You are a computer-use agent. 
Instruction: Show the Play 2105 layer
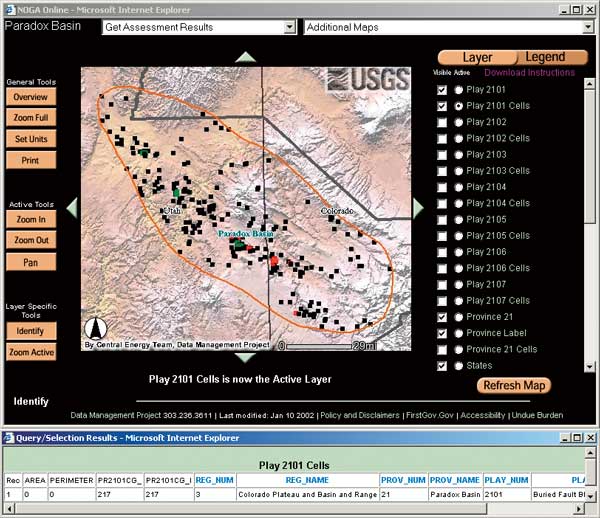click(x=442, y=220)
